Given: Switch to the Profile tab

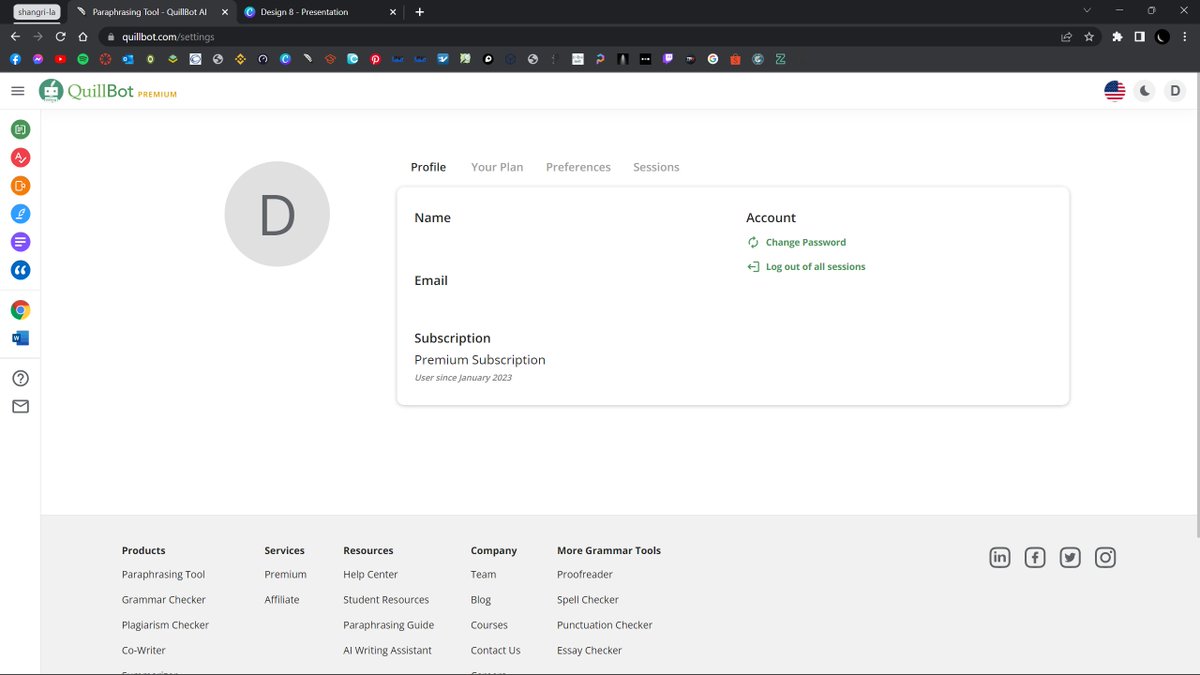Looking at the screenshot, I should click(428, 167).
